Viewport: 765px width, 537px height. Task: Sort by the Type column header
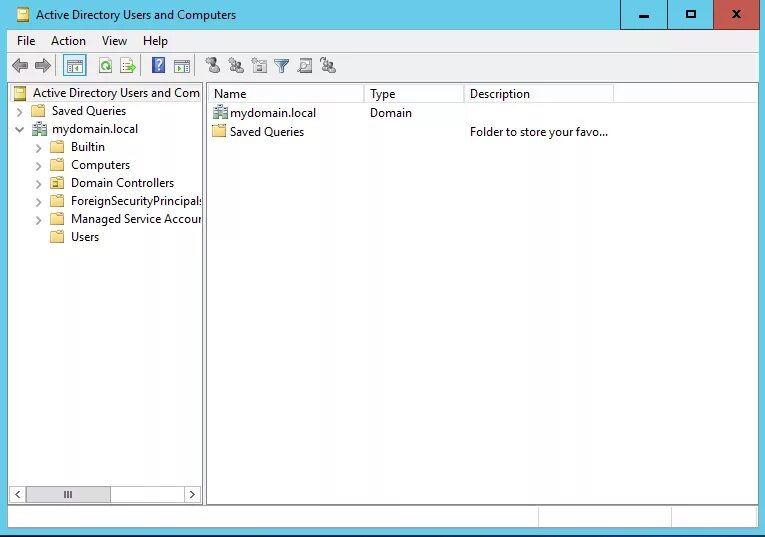pos(414,94)
